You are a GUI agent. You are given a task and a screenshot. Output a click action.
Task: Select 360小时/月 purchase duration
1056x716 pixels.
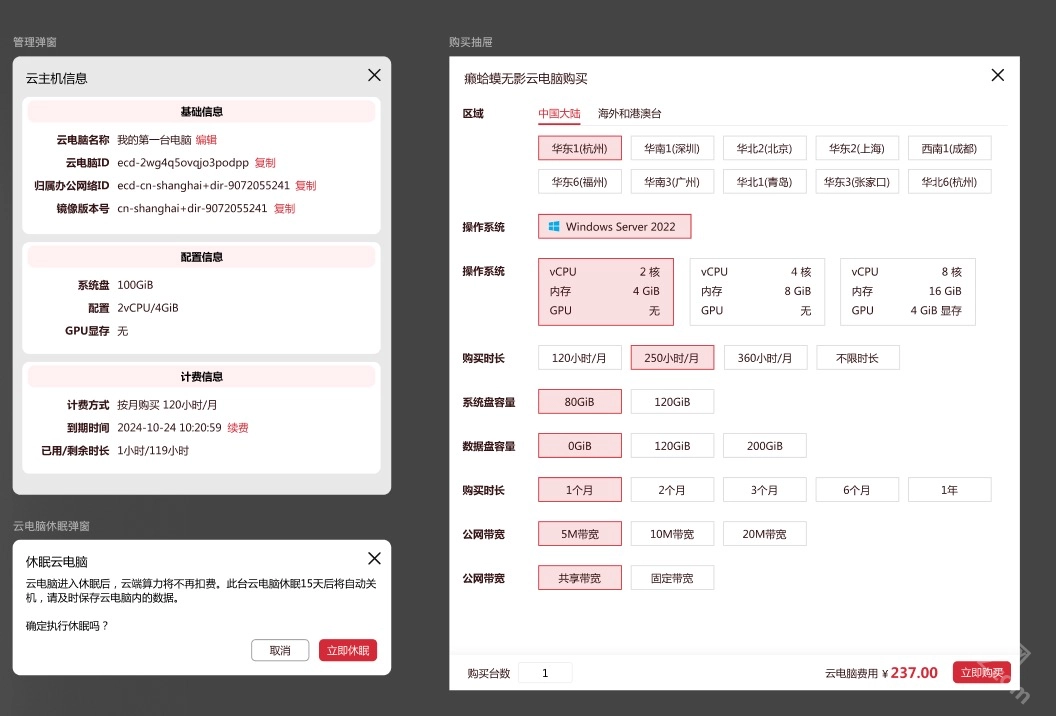coord(764,358)
